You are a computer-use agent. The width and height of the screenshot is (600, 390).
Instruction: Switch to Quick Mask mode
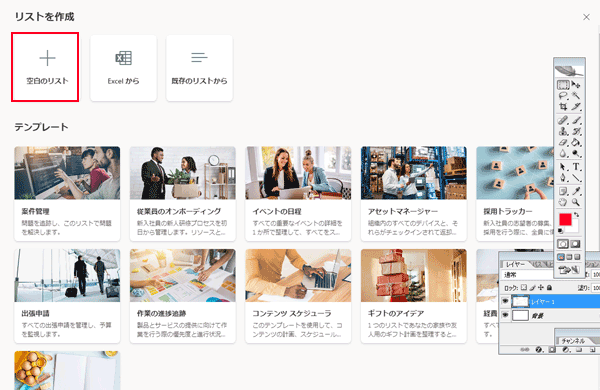point(576,244)
